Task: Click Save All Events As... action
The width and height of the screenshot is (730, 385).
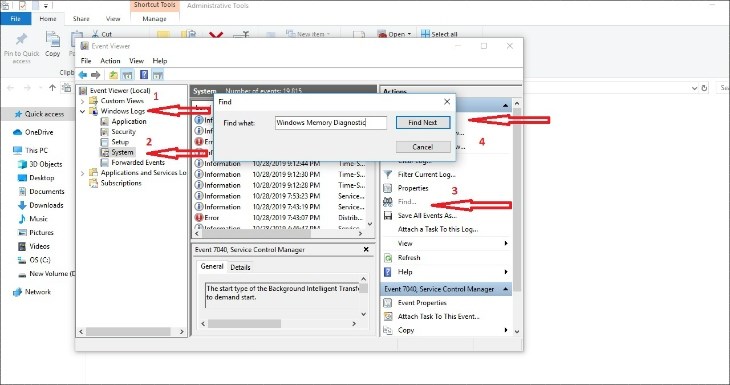Action: pyautogui.click(x=427, y=216)
